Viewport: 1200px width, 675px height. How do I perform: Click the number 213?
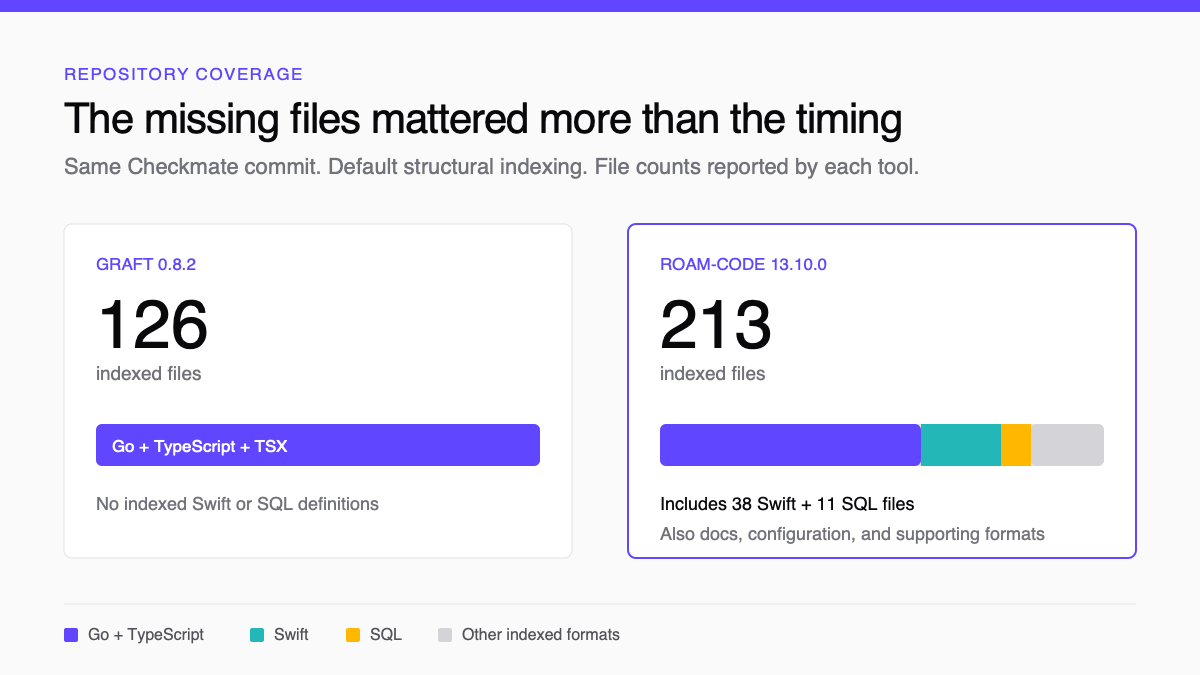(x=716, y=325)
